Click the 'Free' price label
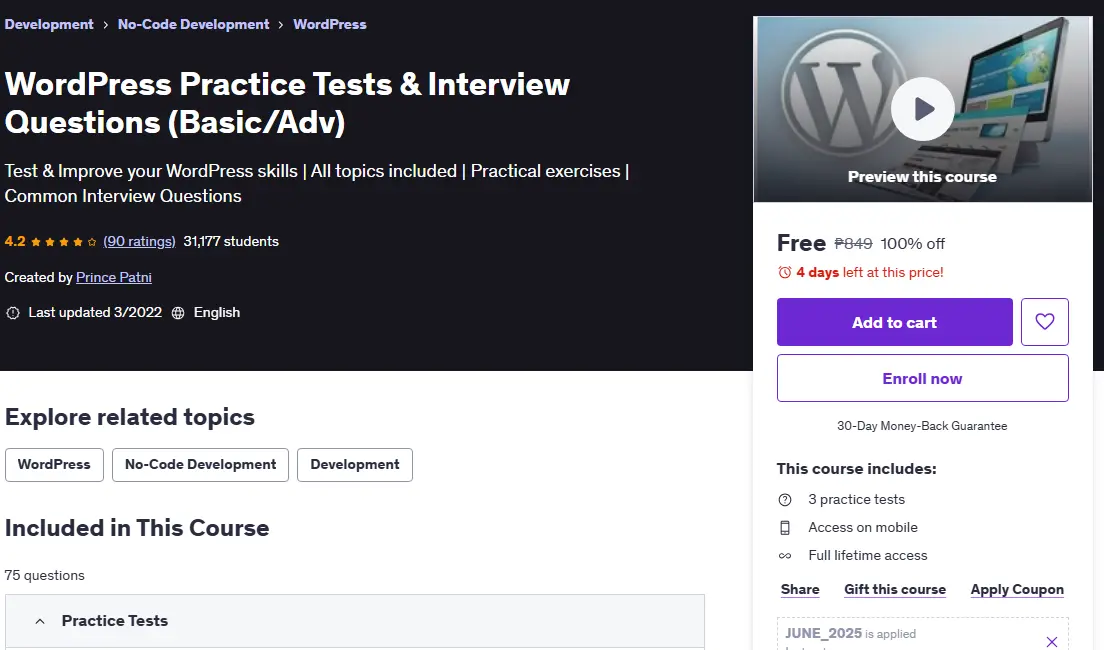Screen dimensions: 1104x650 pos(801,243)
